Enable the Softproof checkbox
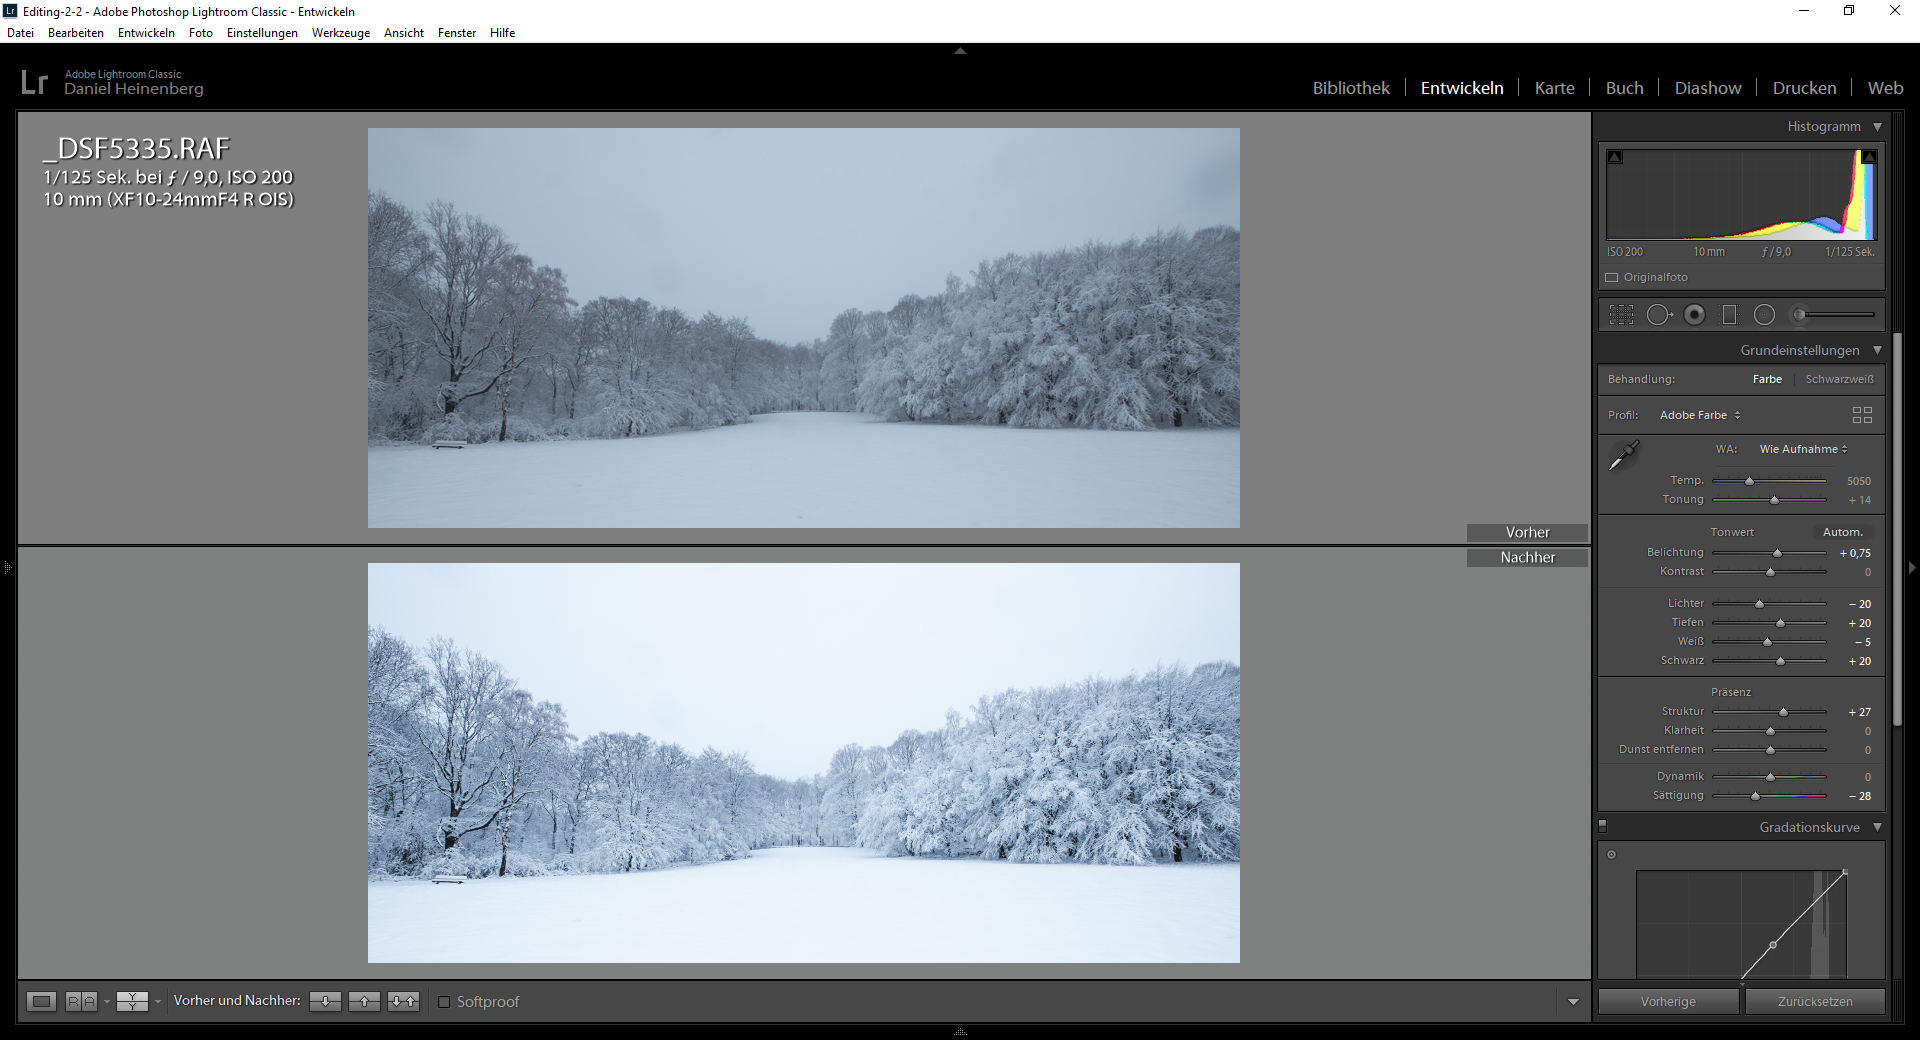The height and width of the screenshot is (1040, 1920). [445, 1002]
